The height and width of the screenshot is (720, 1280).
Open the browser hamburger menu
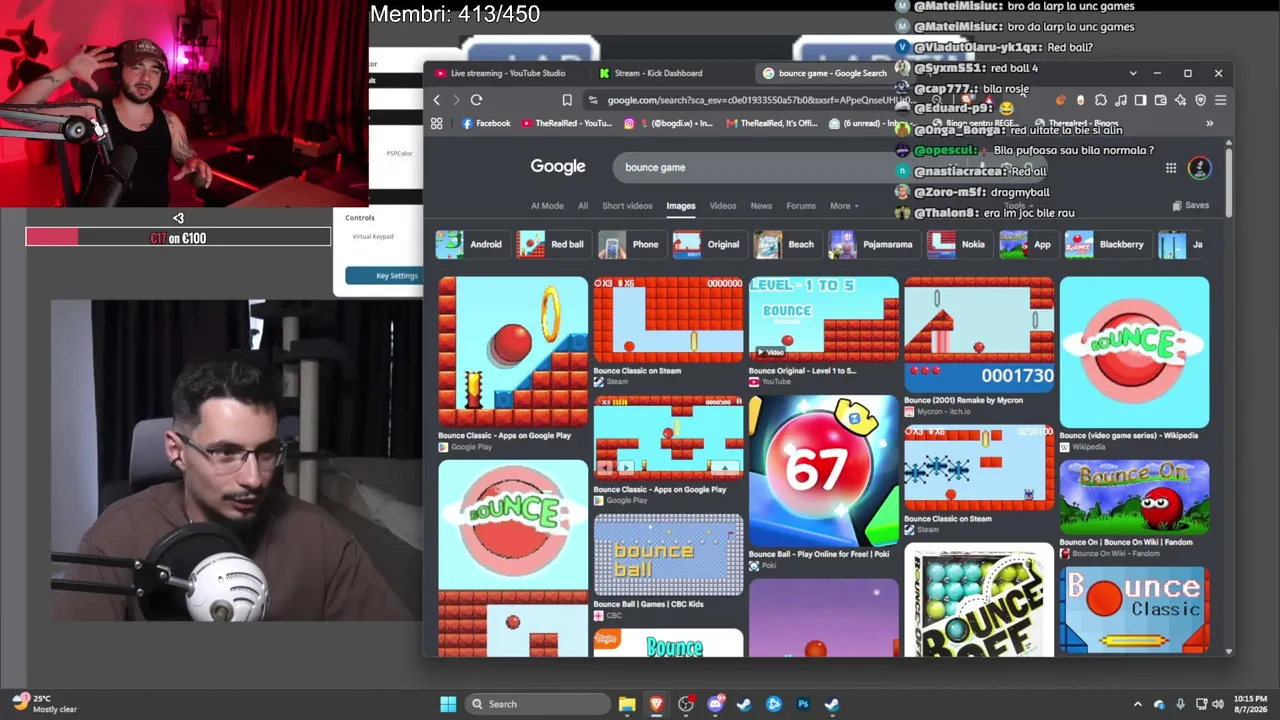tap(1220, 100)
